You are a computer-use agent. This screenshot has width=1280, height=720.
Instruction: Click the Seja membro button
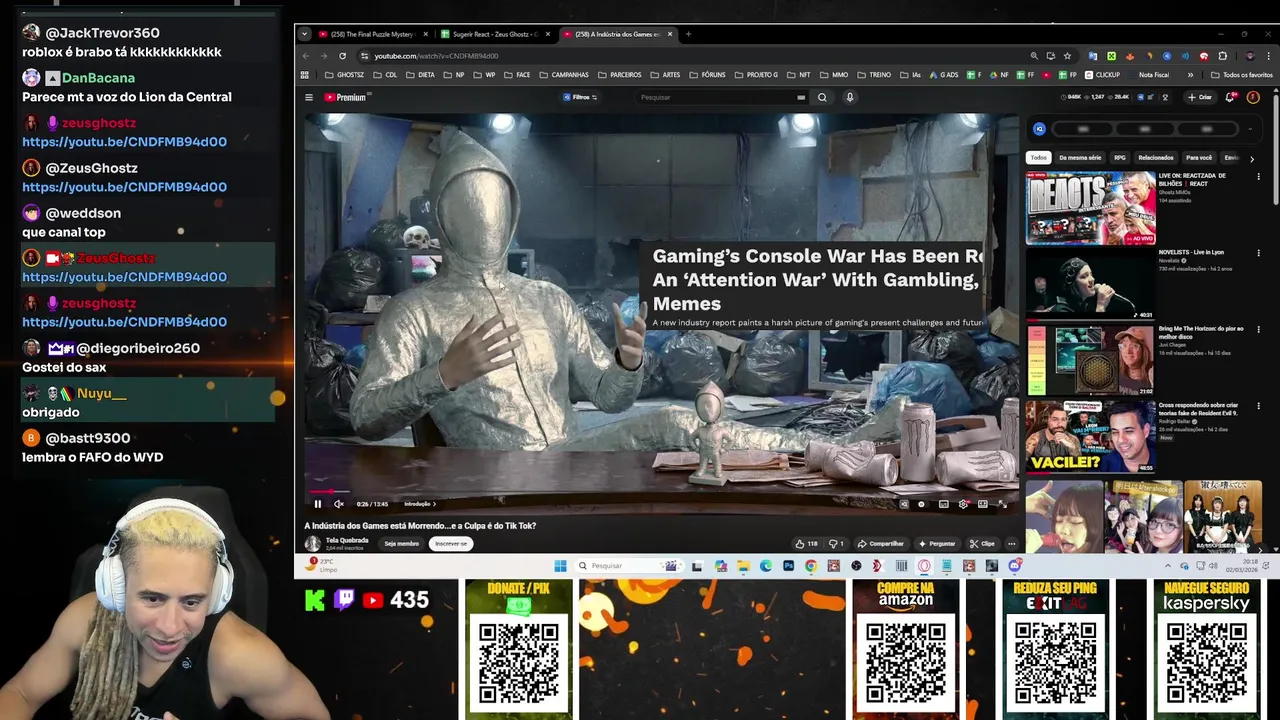[401, 544]
